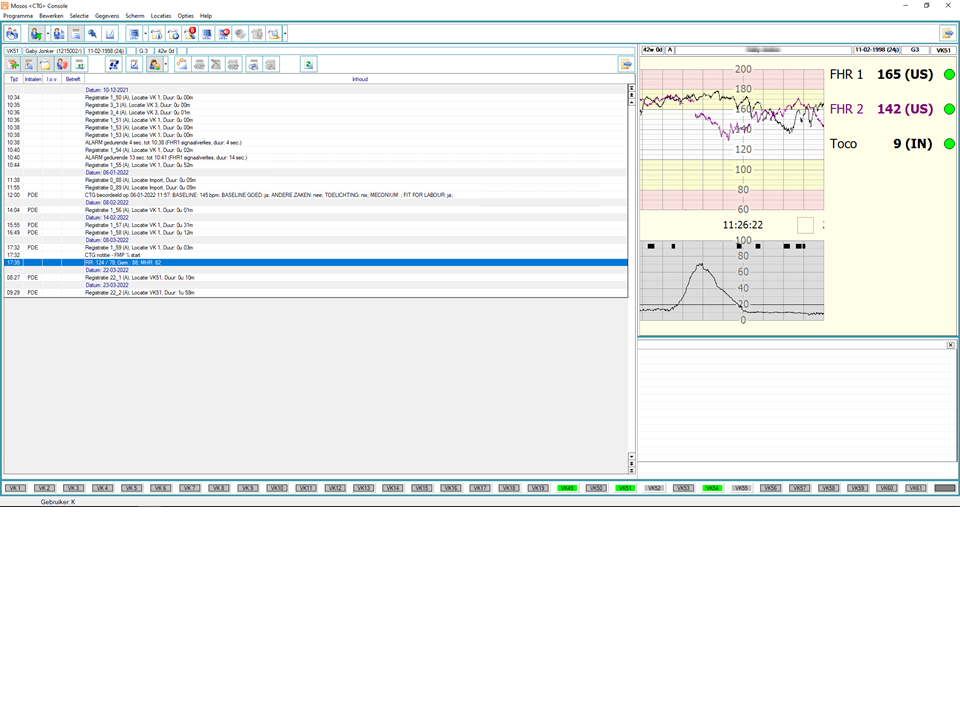The height and width of the screenshot is (720, 960).
Task: Click the calendar date icon in logbook toolbar
Action: (x=79, y=64)
